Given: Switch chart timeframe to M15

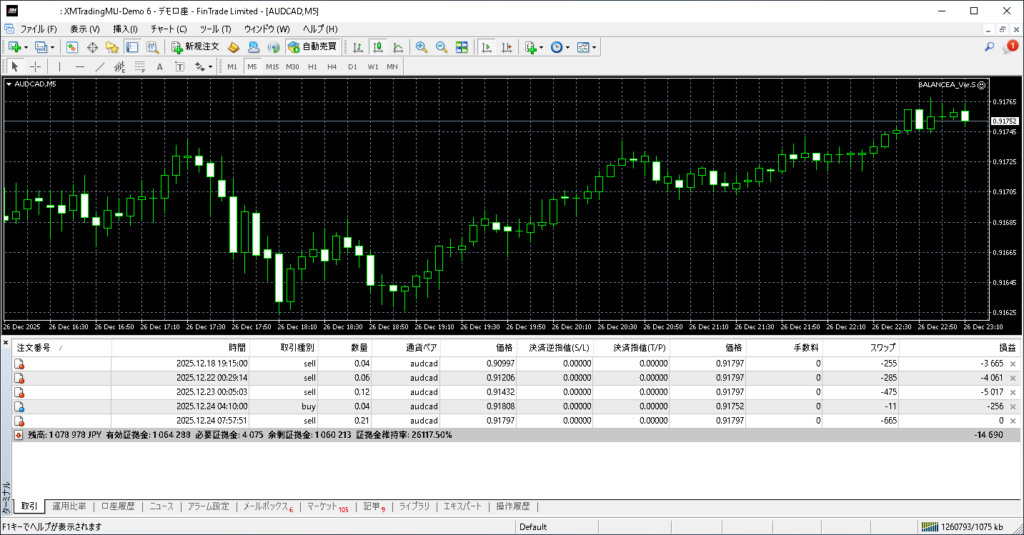Looking at the screenshot, I should tap(271, 67).
